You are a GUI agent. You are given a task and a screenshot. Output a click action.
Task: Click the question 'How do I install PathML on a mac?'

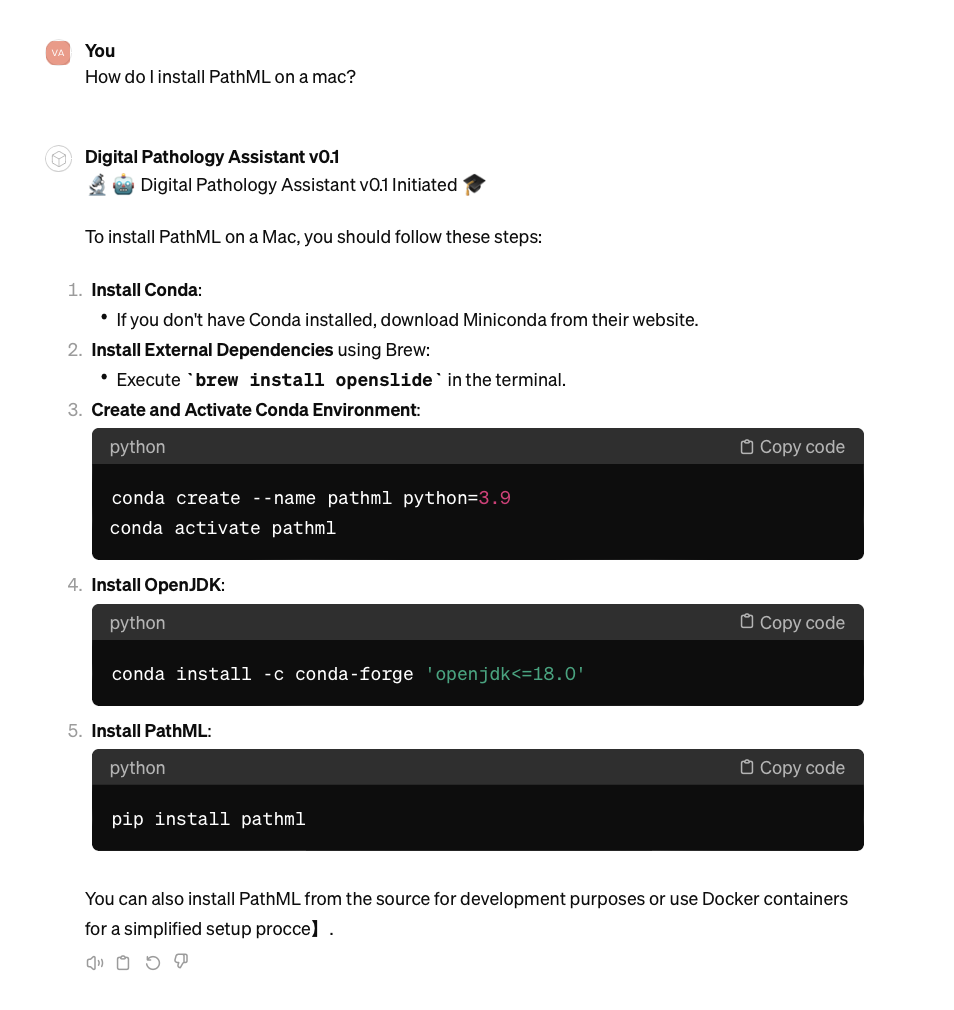(x=220, y=77)
